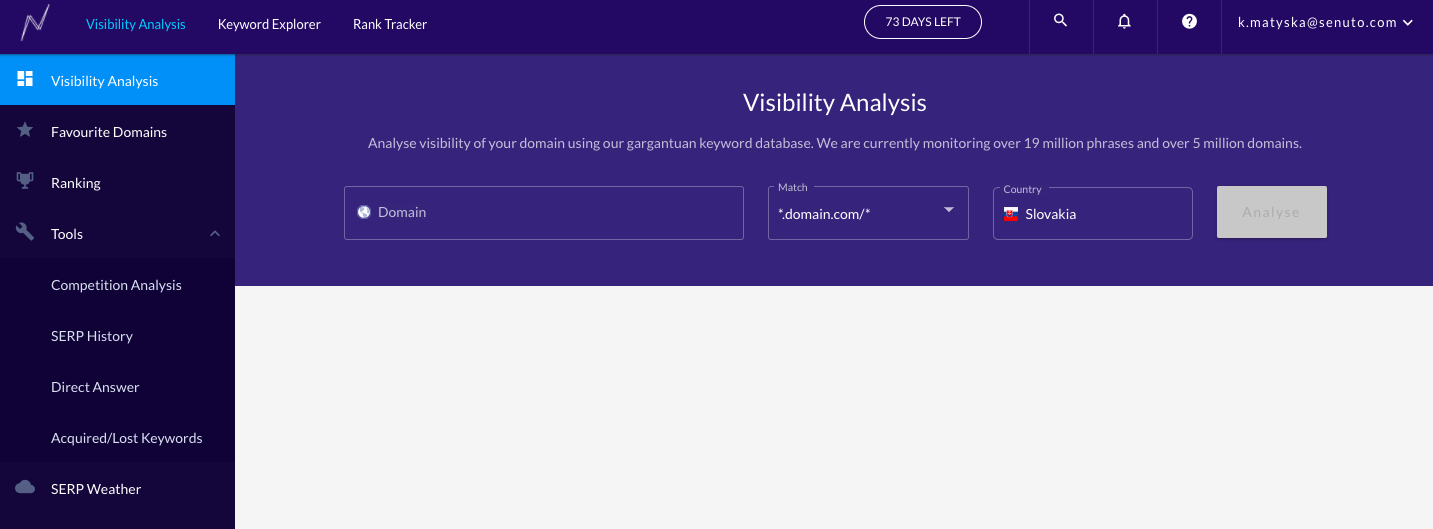Click the 73 DAYS LEFT button
Screen dimensions: 1433x529
[923, 22]
